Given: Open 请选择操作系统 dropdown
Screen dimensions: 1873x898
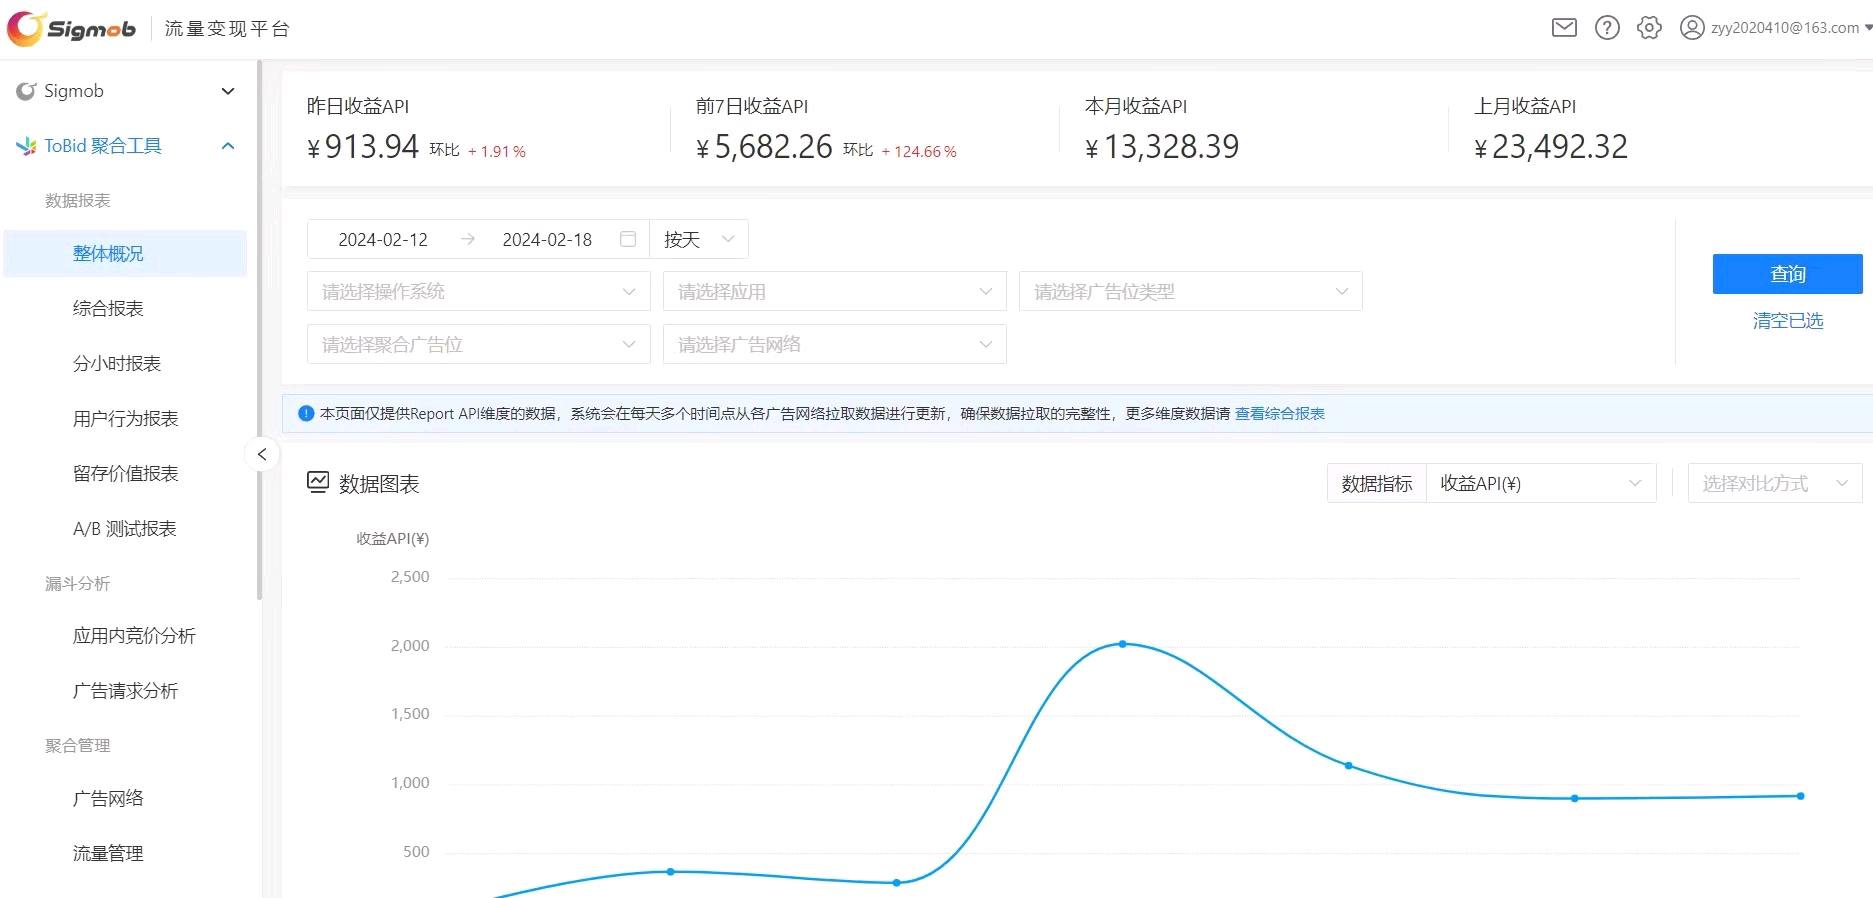Looking at the screenshot, I should (x=479, y=292).
